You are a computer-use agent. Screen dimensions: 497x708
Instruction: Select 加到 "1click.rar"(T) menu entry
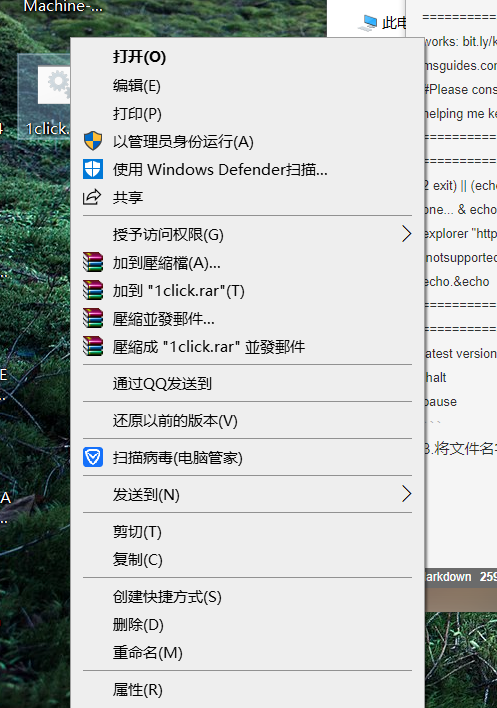tap(247, 290)
